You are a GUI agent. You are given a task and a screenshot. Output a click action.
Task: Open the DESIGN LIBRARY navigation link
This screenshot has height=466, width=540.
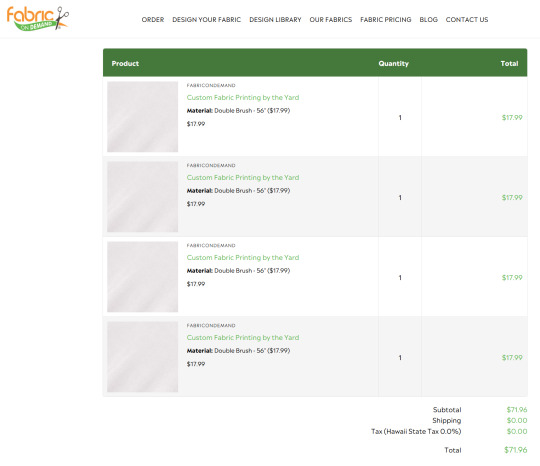point(275,20)
